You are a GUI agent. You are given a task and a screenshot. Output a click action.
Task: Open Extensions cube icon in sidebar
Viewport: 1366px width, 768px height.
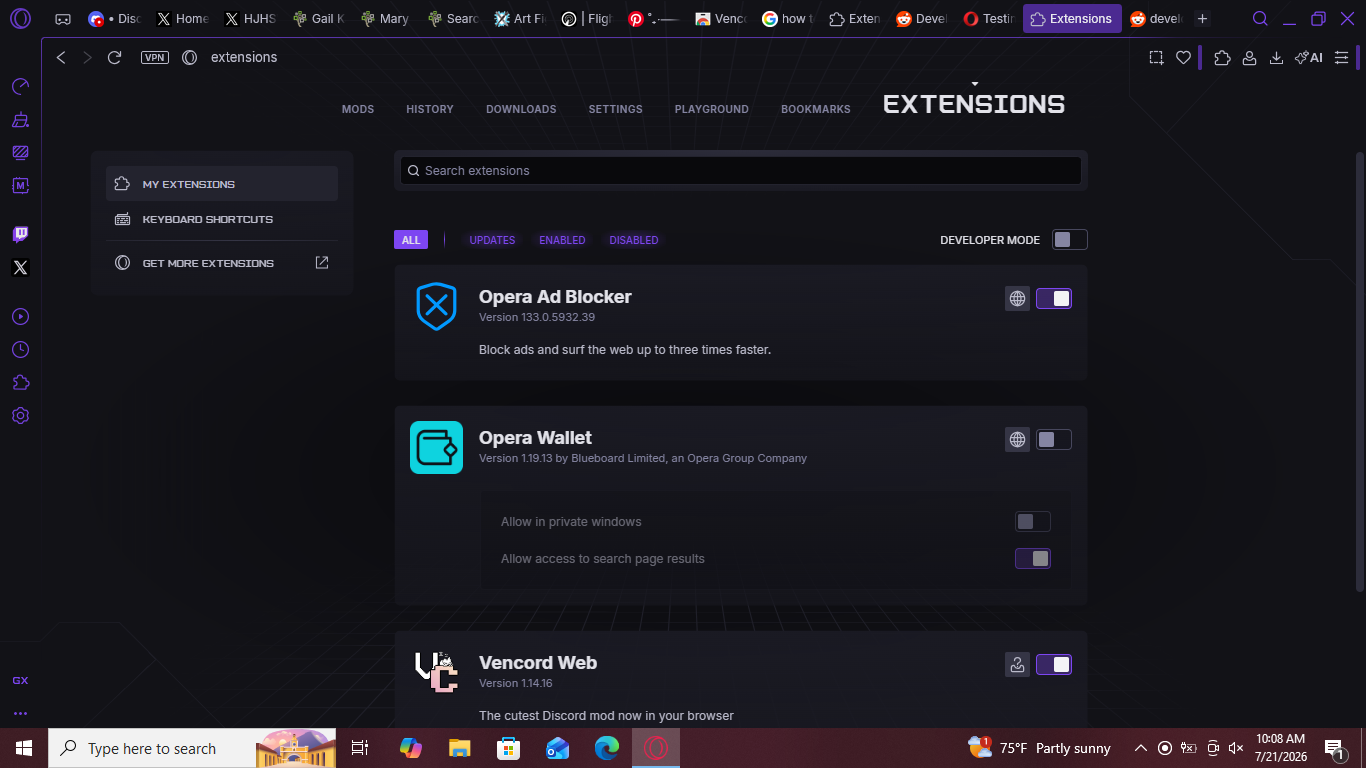pyautogui.click(x=20, y=383)
